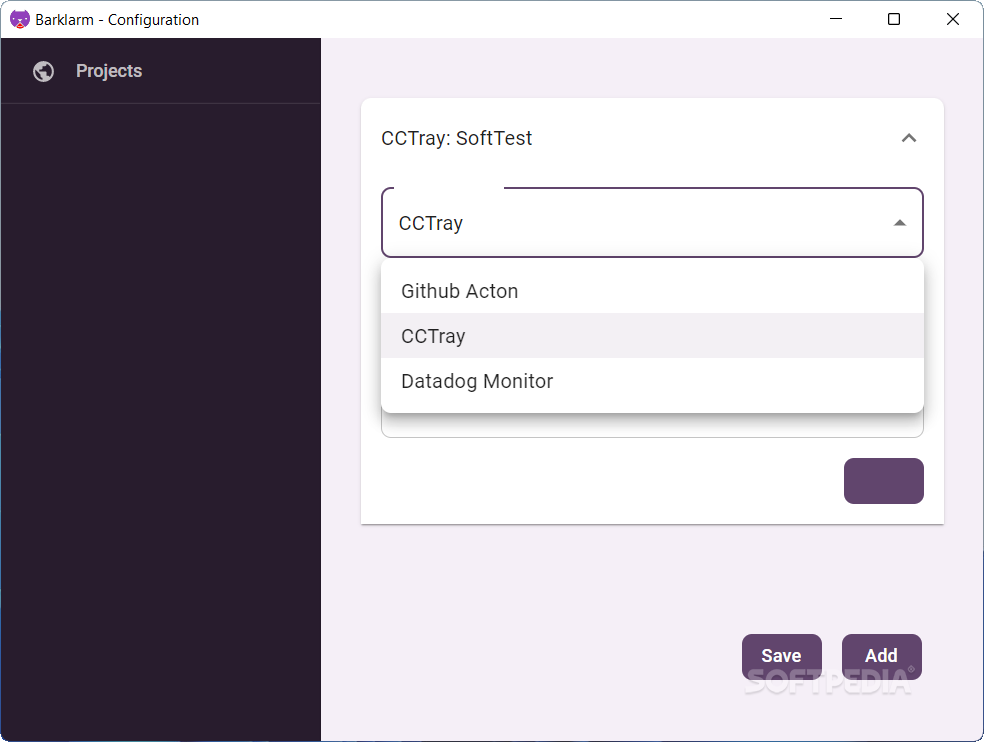
Task: Close the Barklarm Configuration window
Action: (953, 19)
